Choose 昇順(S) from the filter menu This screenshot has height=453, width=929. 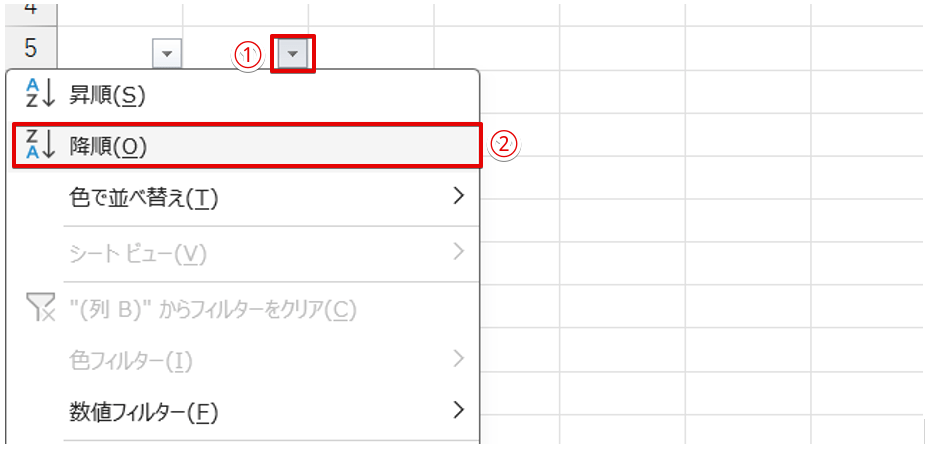tap(108, 95)
